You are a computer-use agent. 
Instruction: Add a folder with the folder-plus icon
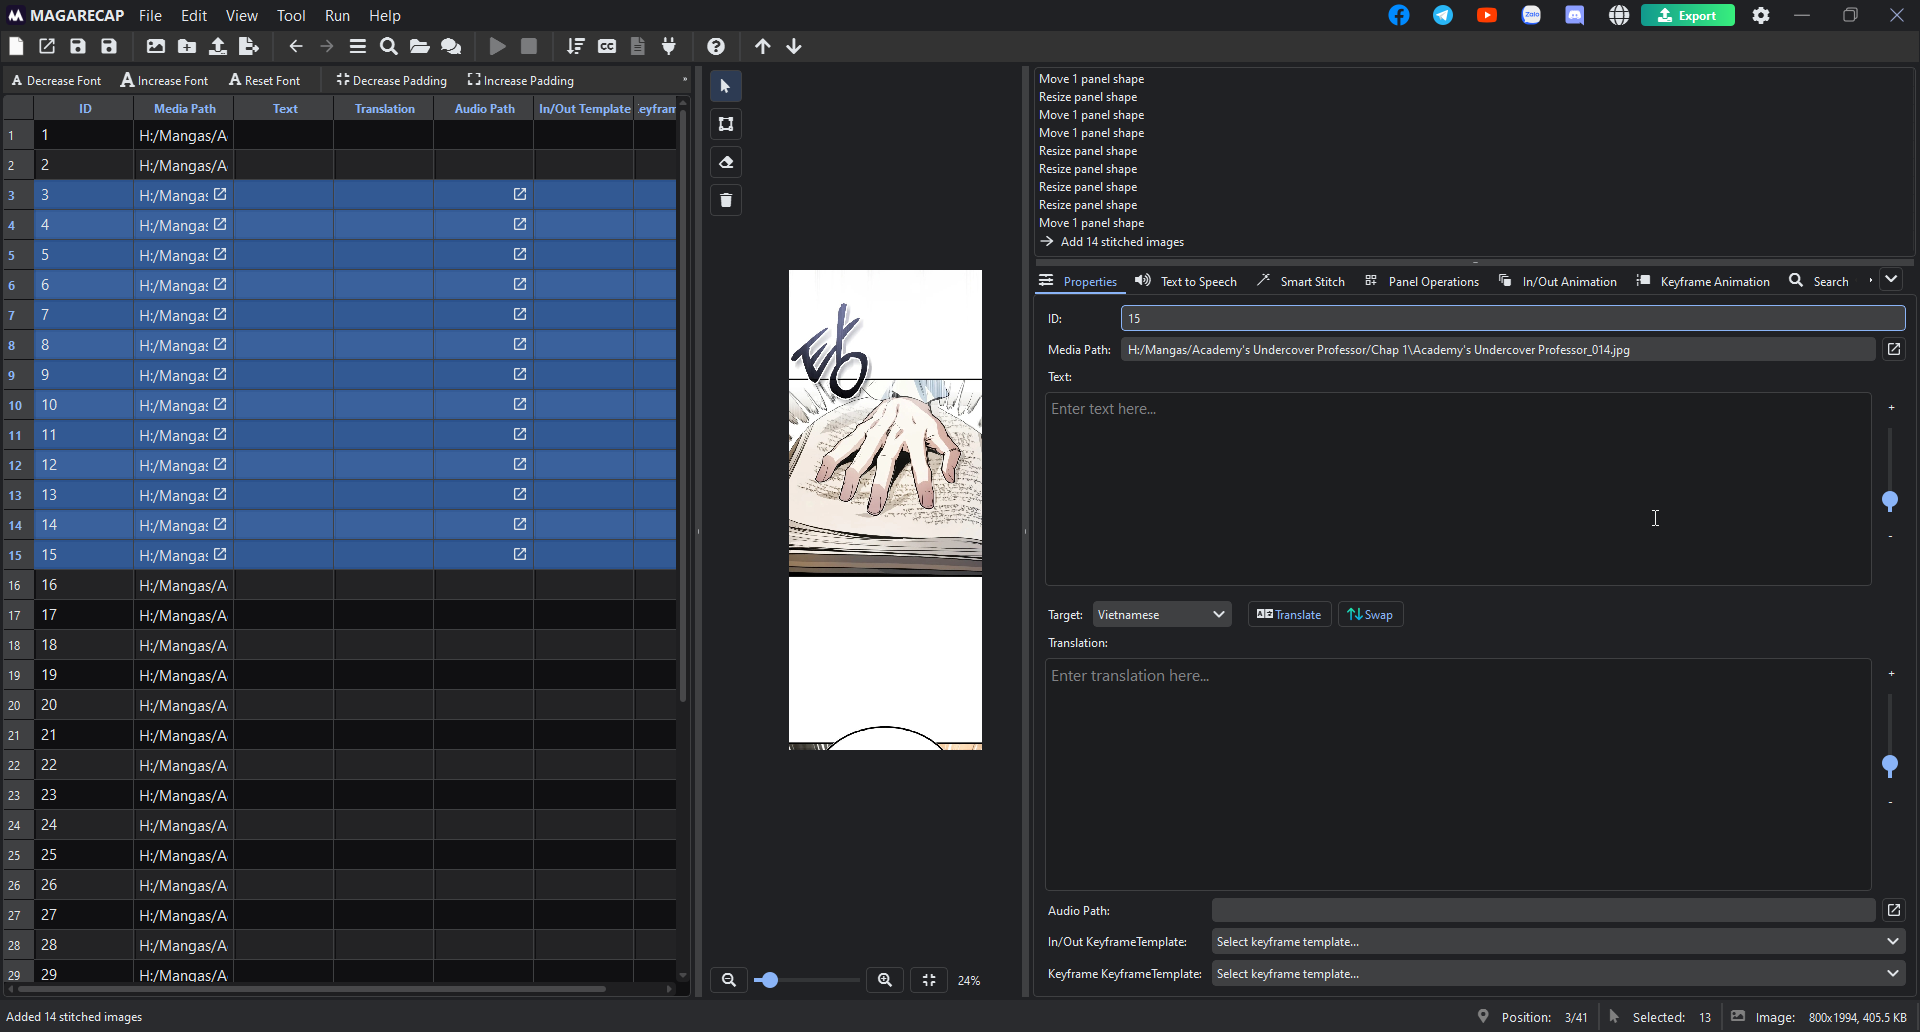tap(187, 46)
